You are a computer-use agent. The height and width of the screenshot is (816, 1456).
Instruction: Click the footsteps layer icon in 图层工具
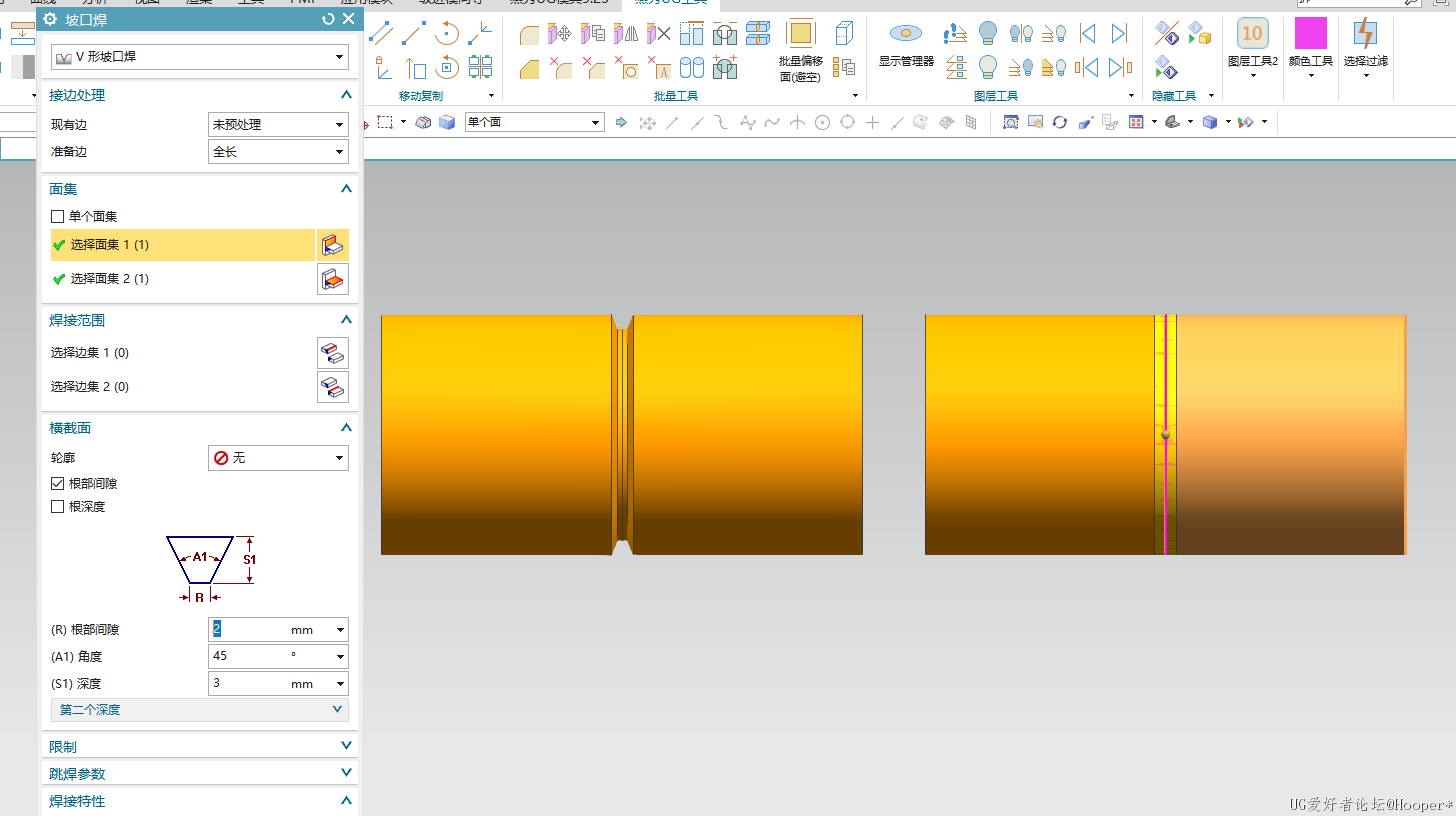tap(956, 33)
